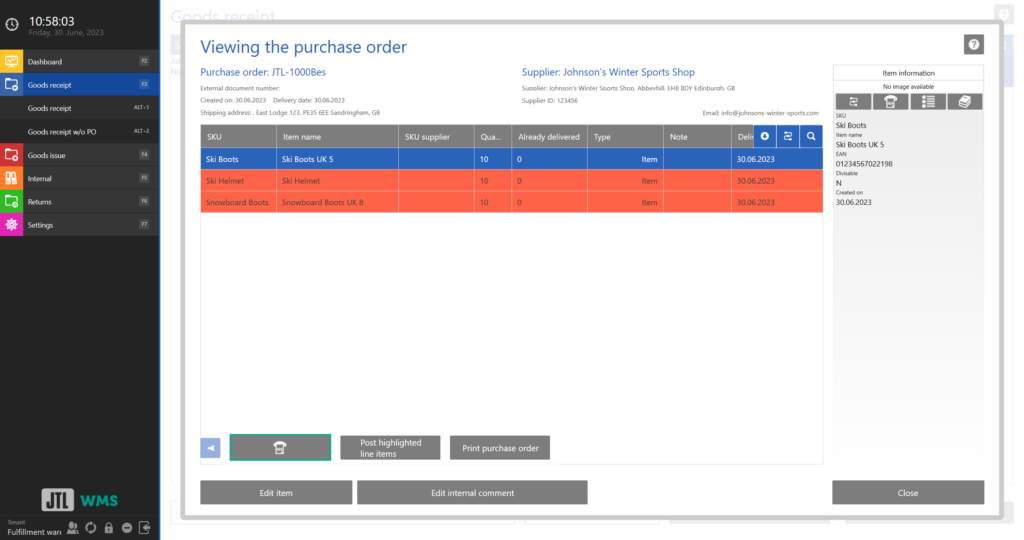Click the padlock icon in the bottom bar
The height and width of the screenshot is (540, 1024).
pos(108,527)
